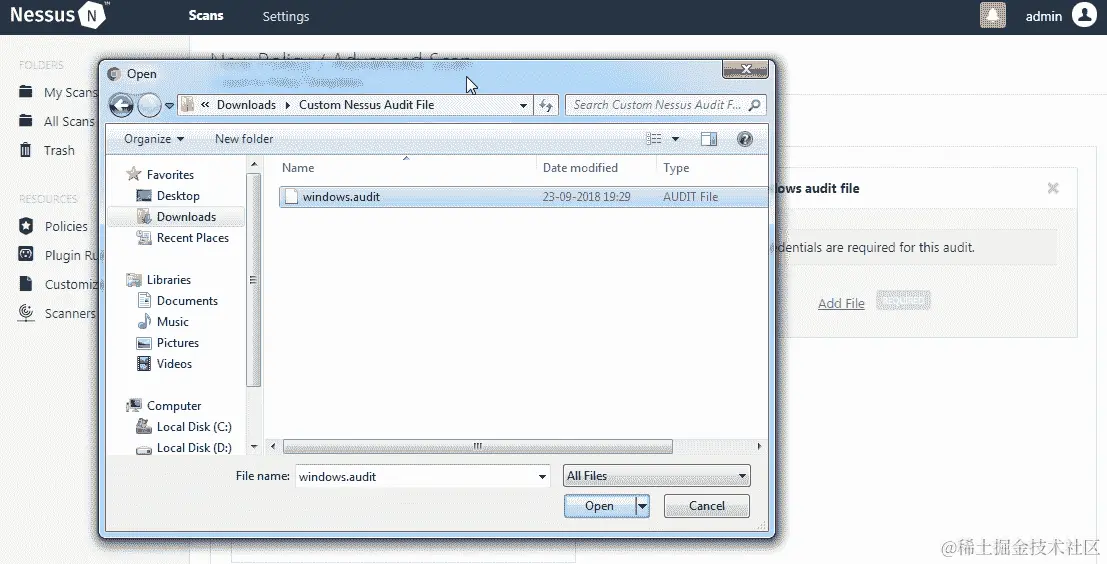Click the date 23-09-2018 19:29

pyautogui.click(x=586, y=197)
